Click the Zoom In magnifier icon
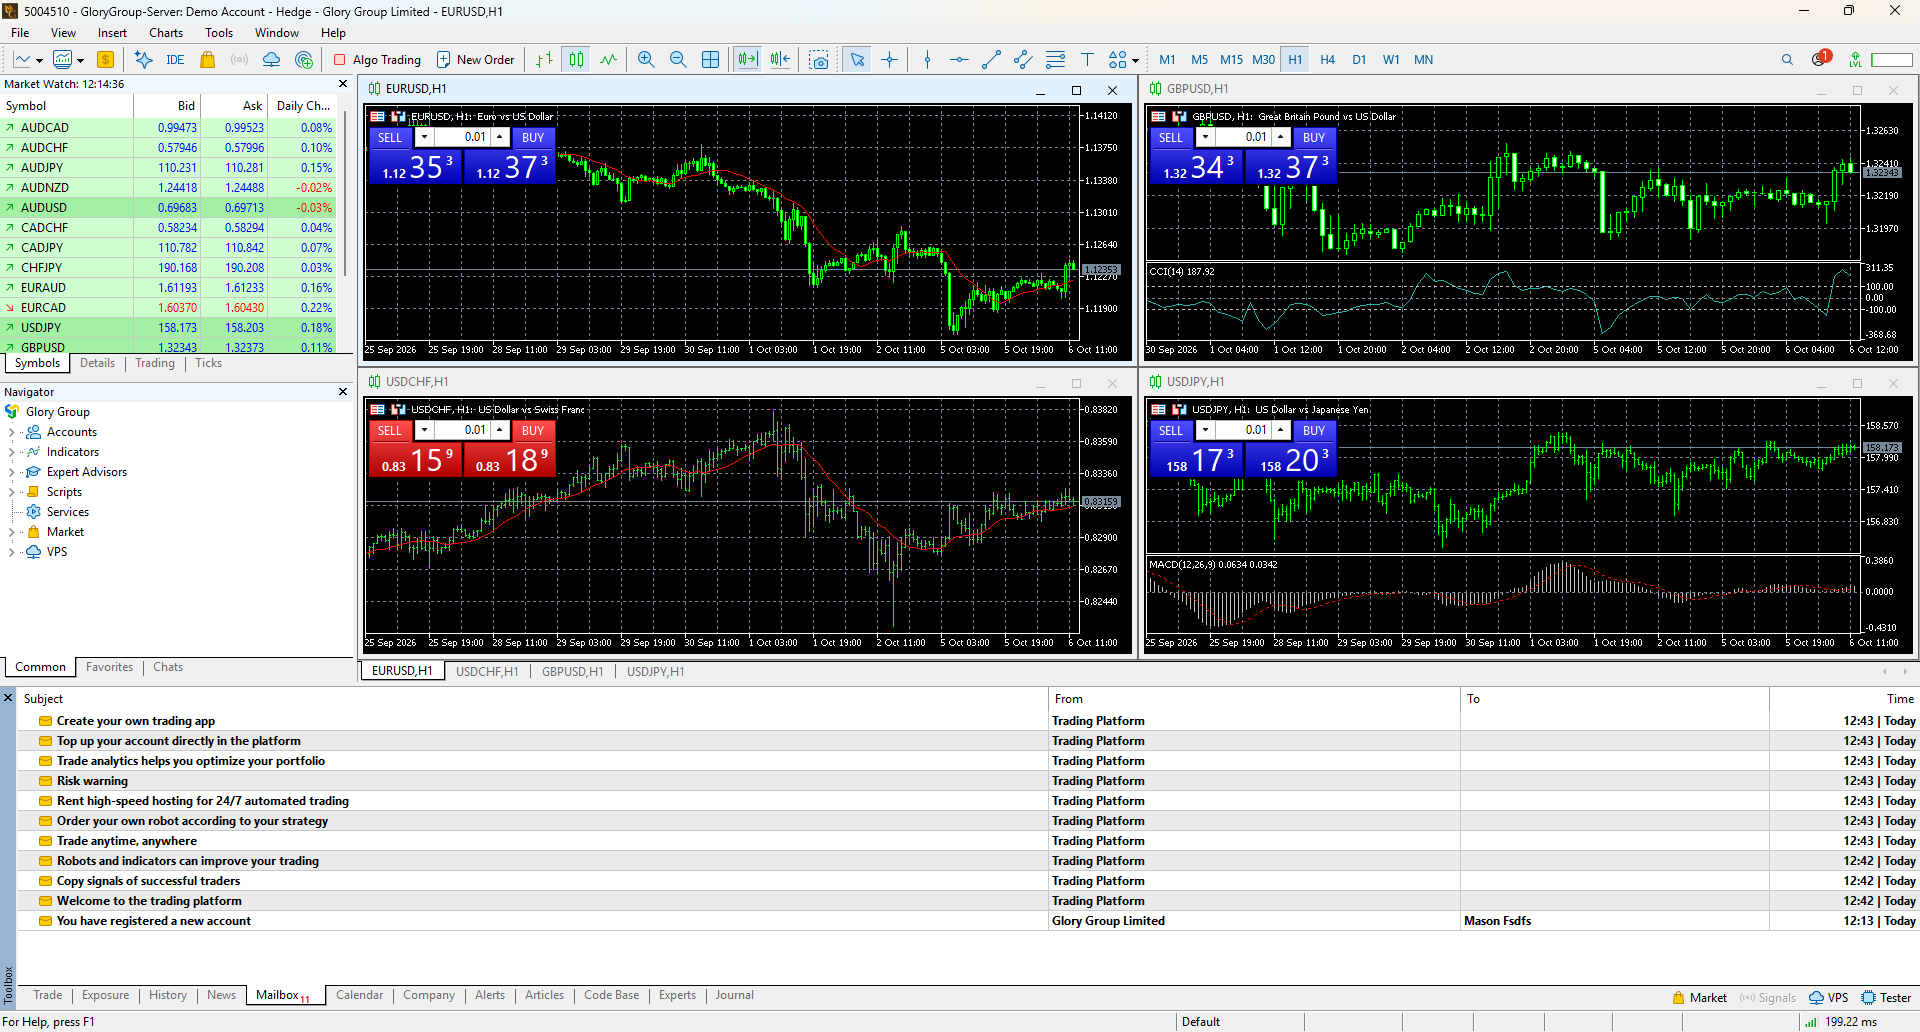This screenshot has width=1920, height=1032. pyautogui.click(x=646, y=60)
